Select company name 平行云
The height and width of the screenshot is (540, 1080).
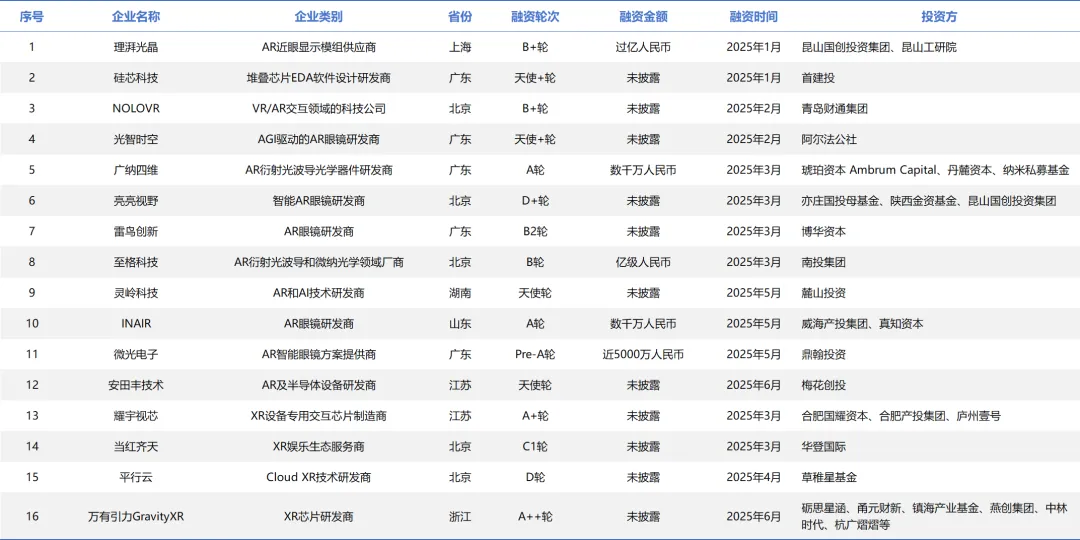point(136,477)
